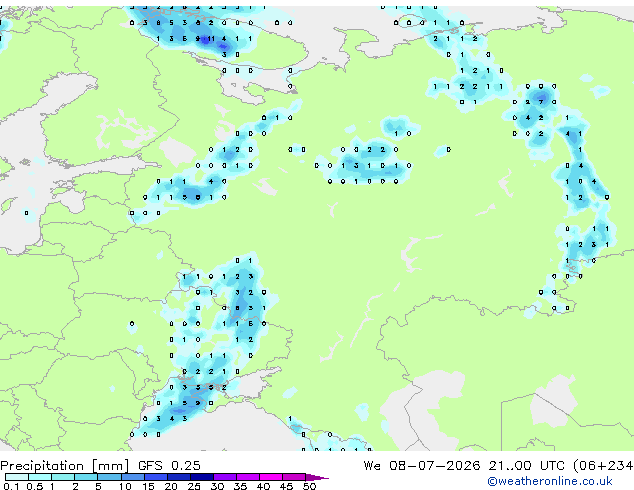Click the '21..00 UTC' time text

coord(526,466)
